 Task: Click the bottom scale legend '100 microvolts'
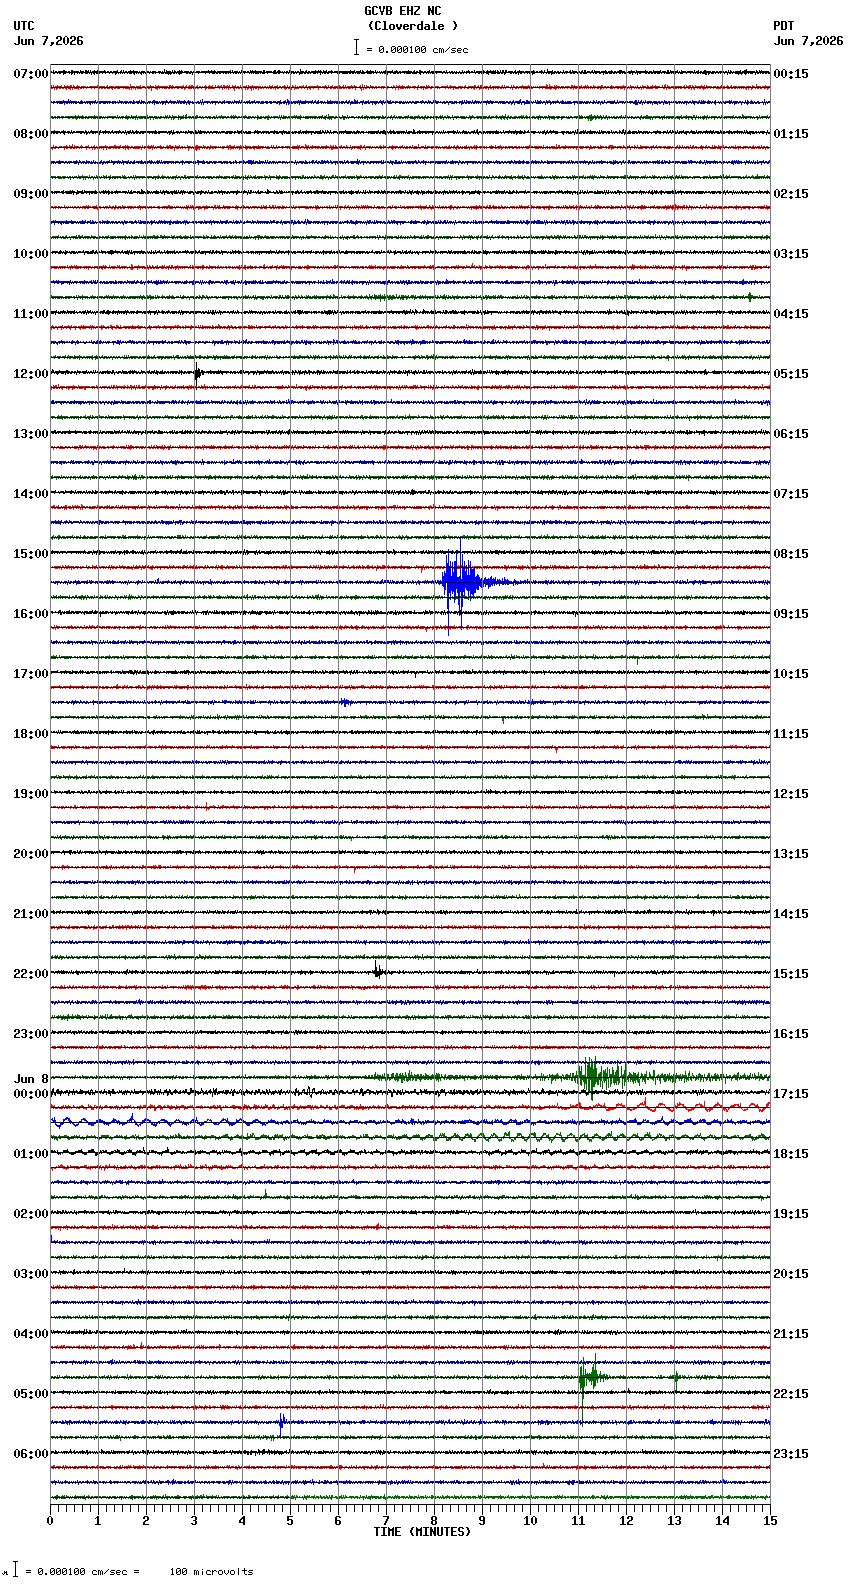211,1572
